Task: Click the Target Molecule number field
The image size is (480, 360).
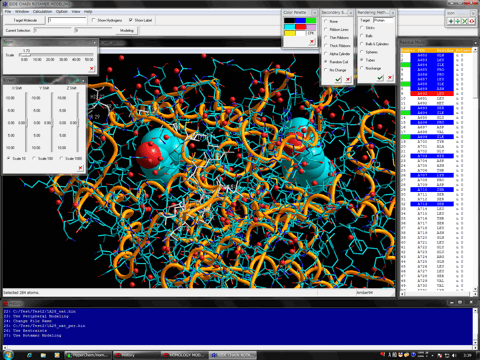Action: click(x=67, y=20)
